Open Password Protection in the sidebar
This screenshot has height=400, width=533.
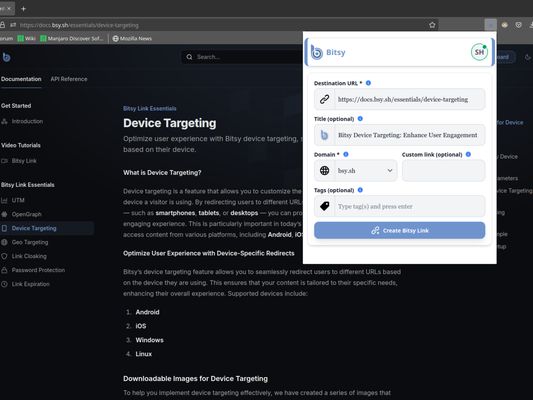click(38, 270)
